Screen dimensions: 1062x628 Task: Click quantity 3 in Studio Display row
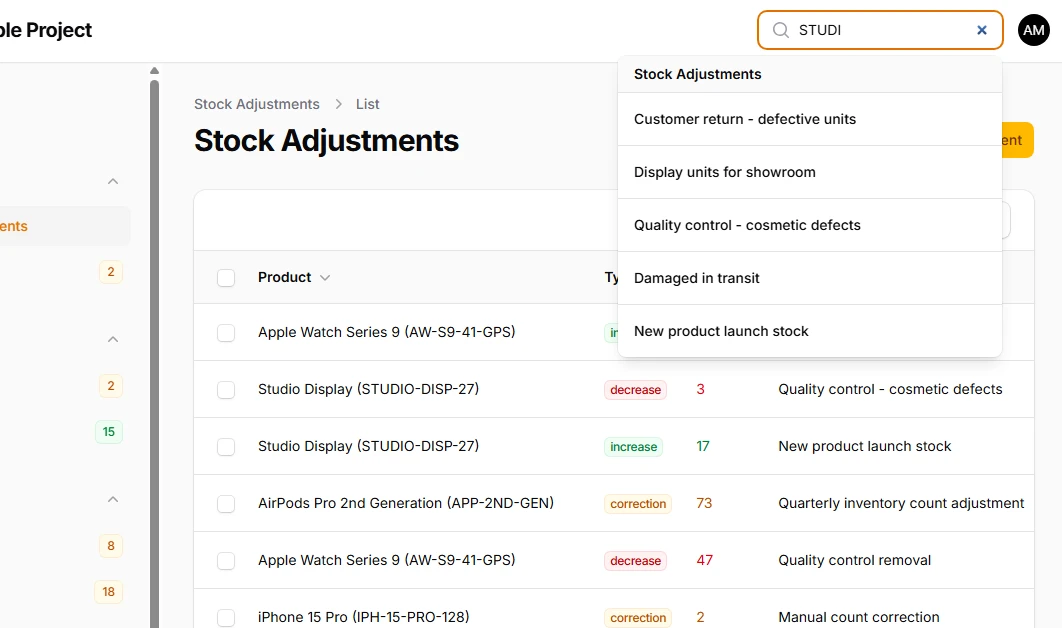(700, 390)
